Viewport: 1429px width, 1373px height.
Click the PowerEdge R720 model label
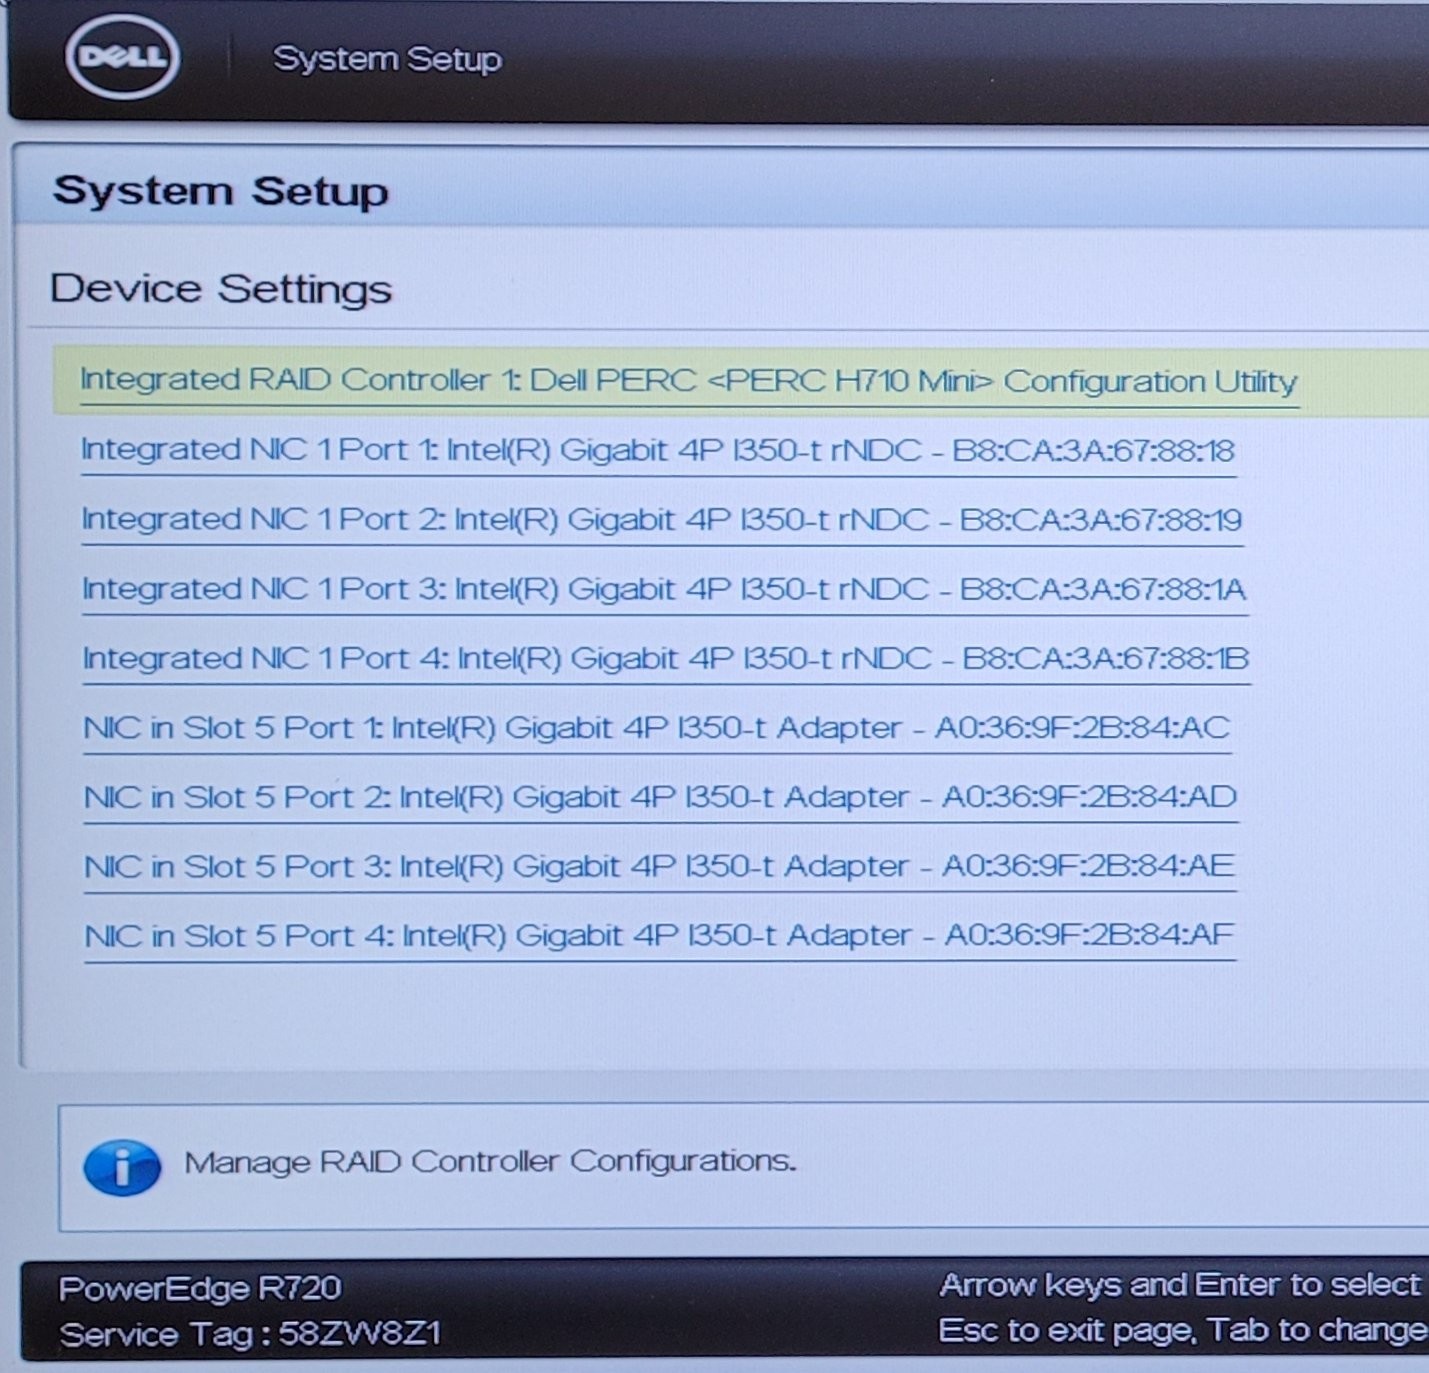click(x=200, y=1288)
